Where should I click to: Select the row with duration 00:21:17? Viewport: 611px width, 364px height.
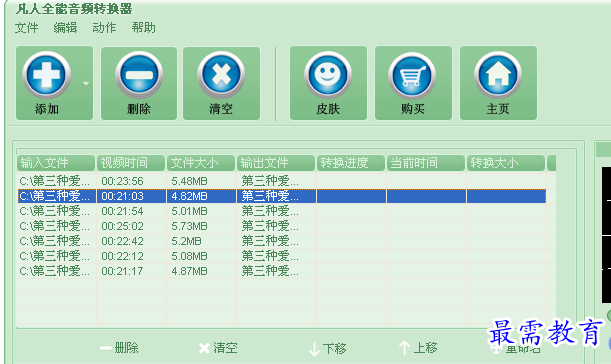282,271
